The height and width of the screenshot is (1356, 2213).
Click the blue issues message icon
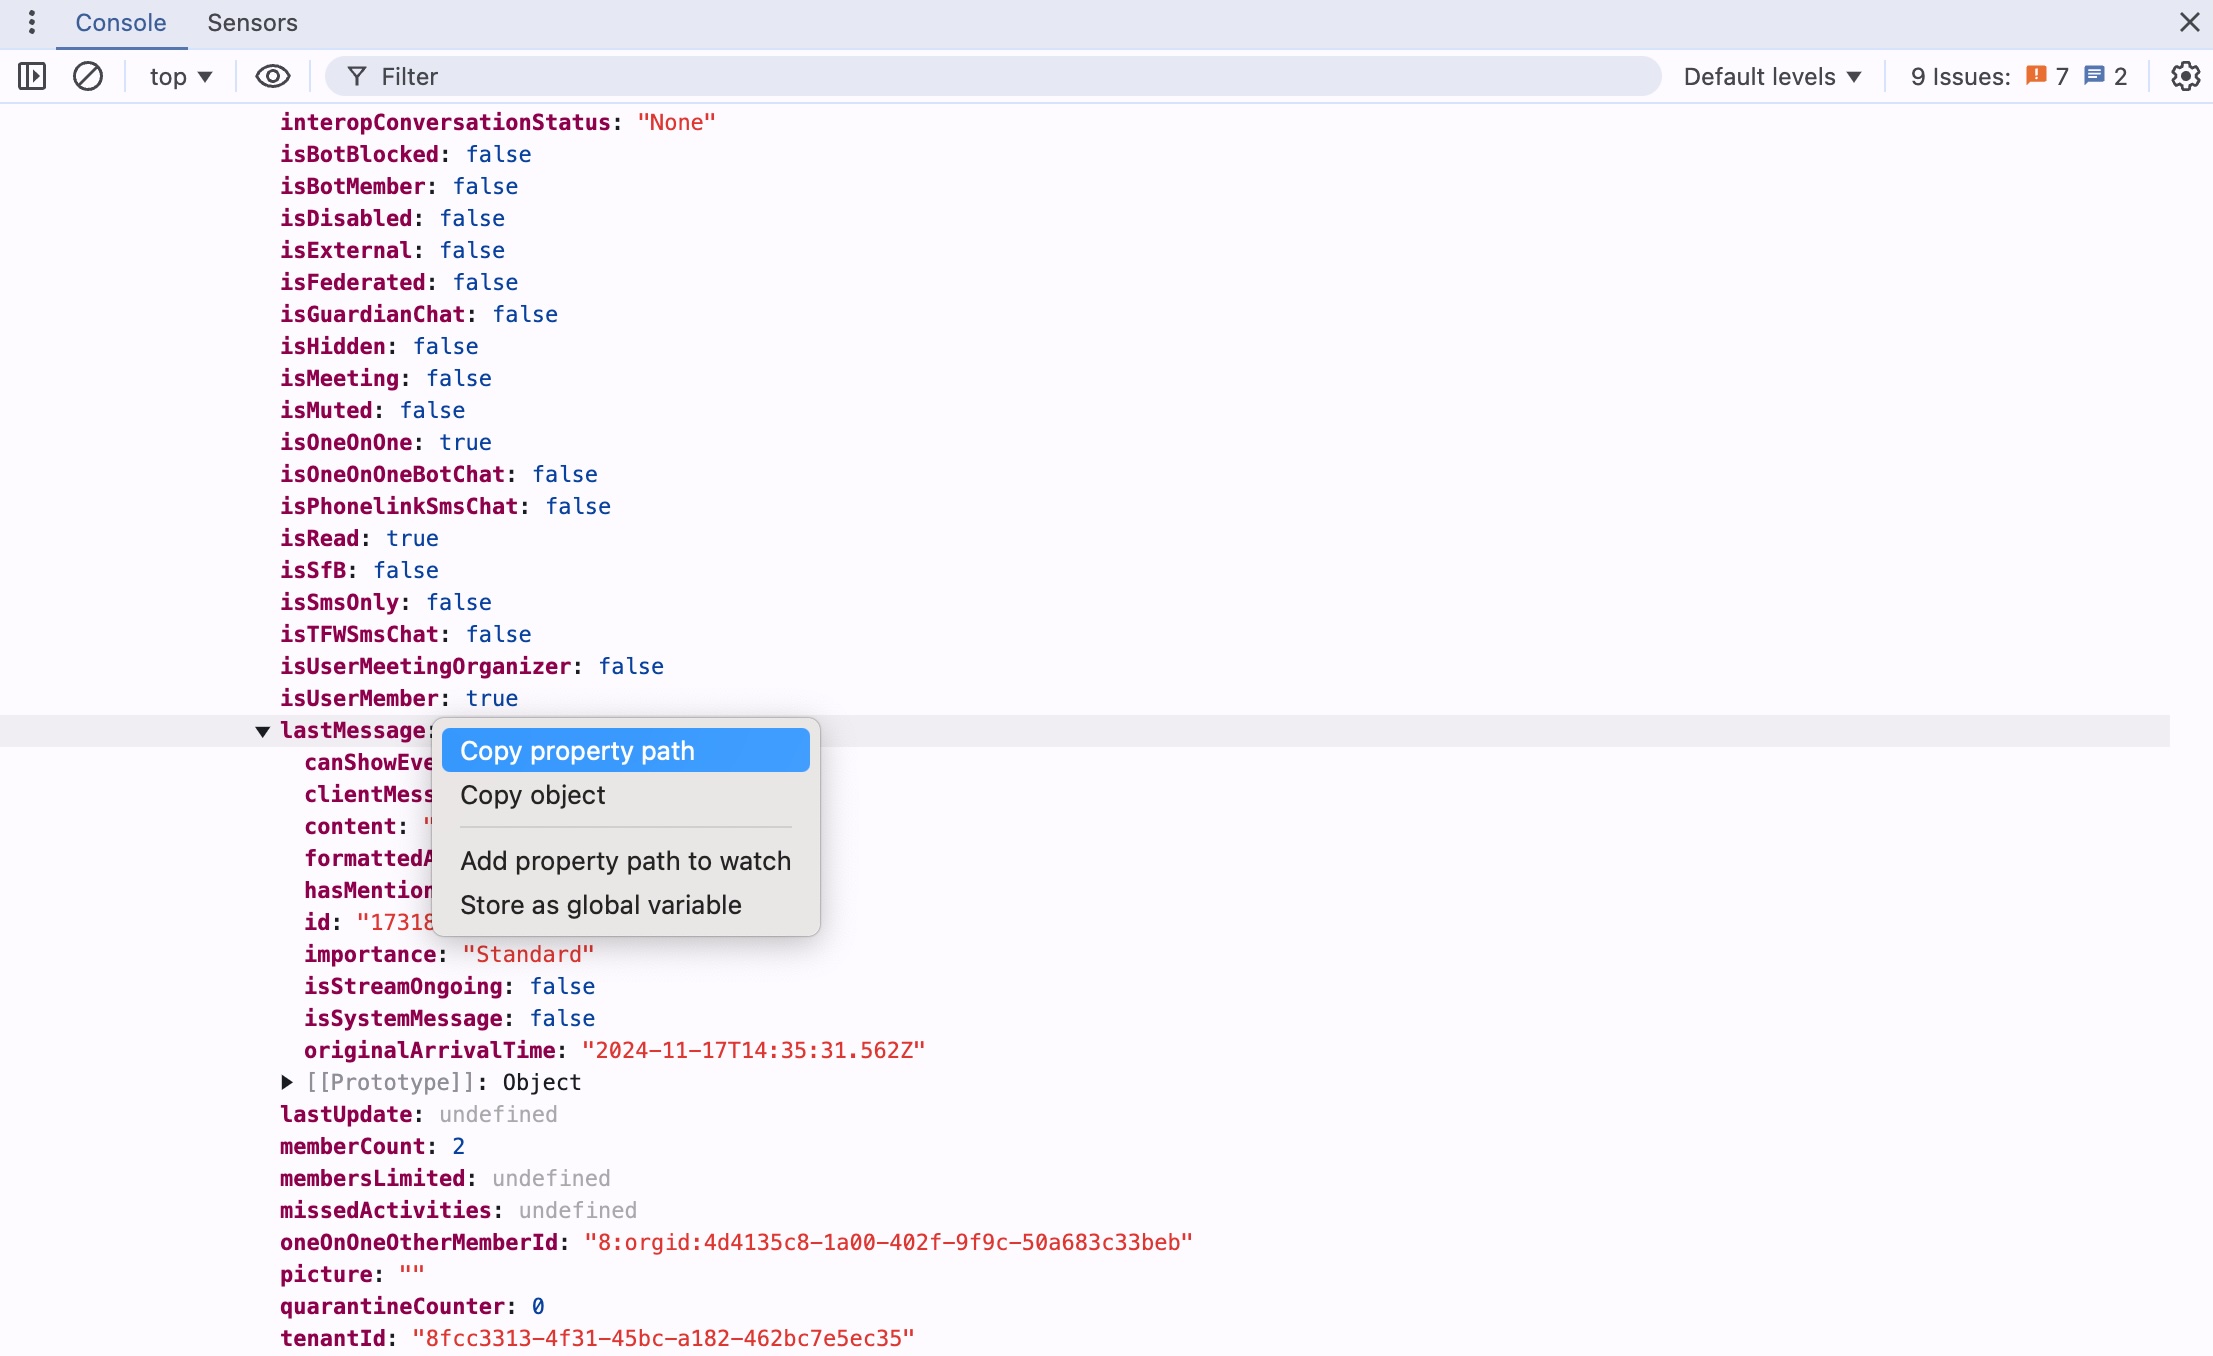pyautogui.click(x=2094, y=76)
